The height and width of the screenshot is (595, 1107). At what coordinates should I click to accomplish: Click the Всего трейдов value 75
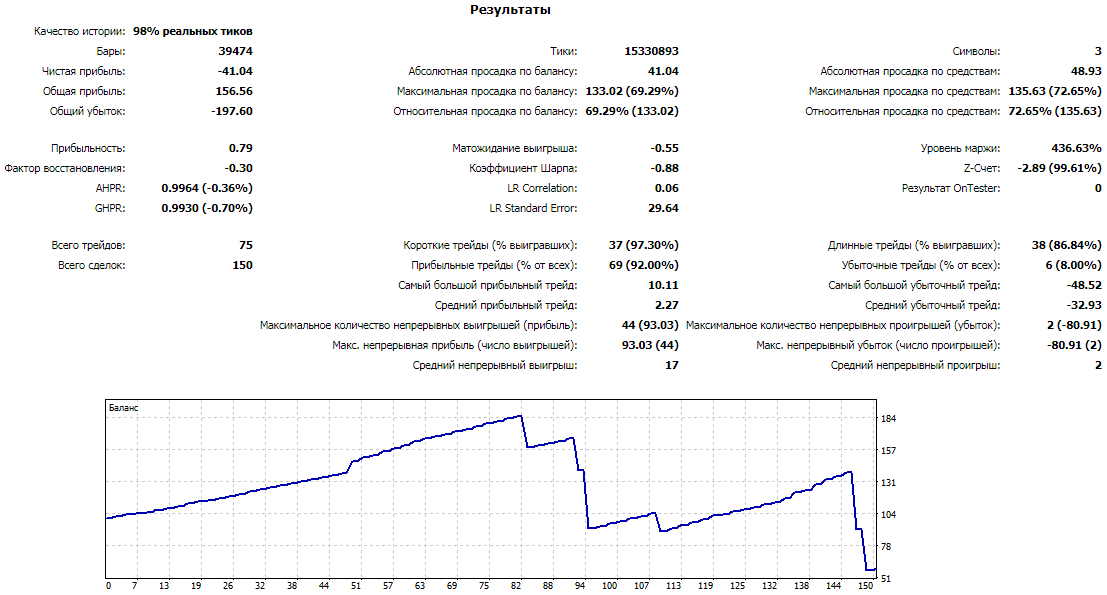246,245
